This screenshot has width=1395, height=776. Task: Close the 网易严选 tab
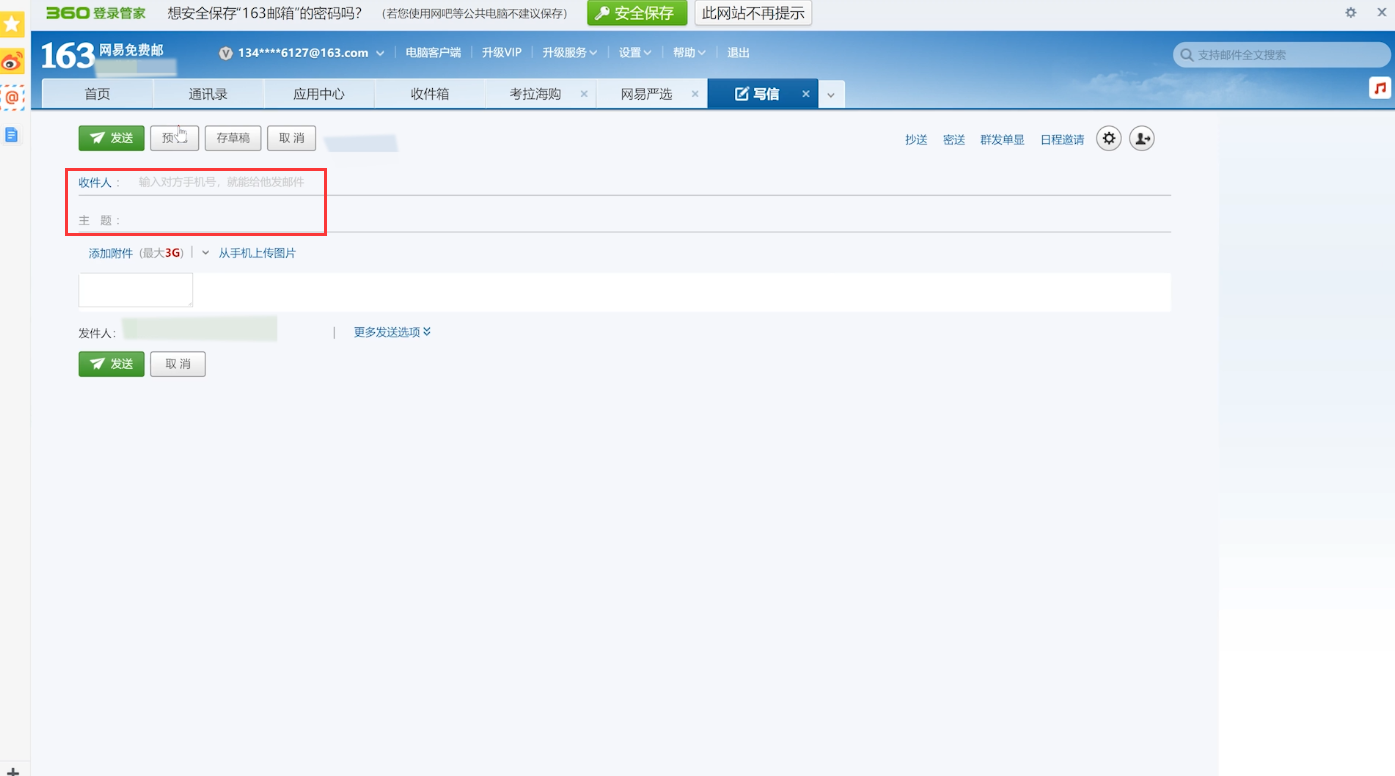695,94
